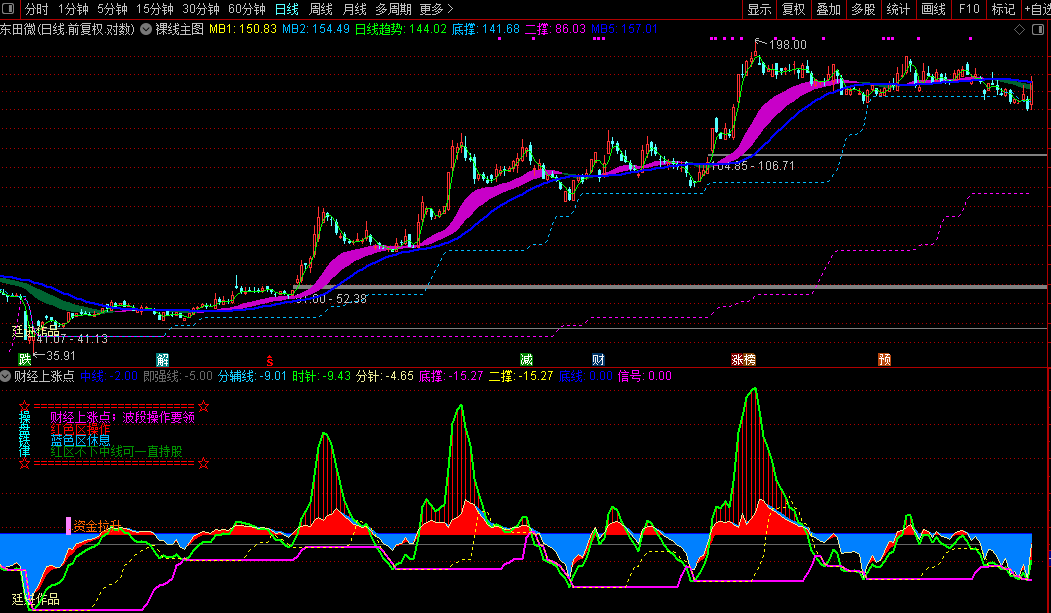Click the 预 event marker icon
Image resolution: width=1051 pixels, height=613 pixels.
click(x=885, y=359)
